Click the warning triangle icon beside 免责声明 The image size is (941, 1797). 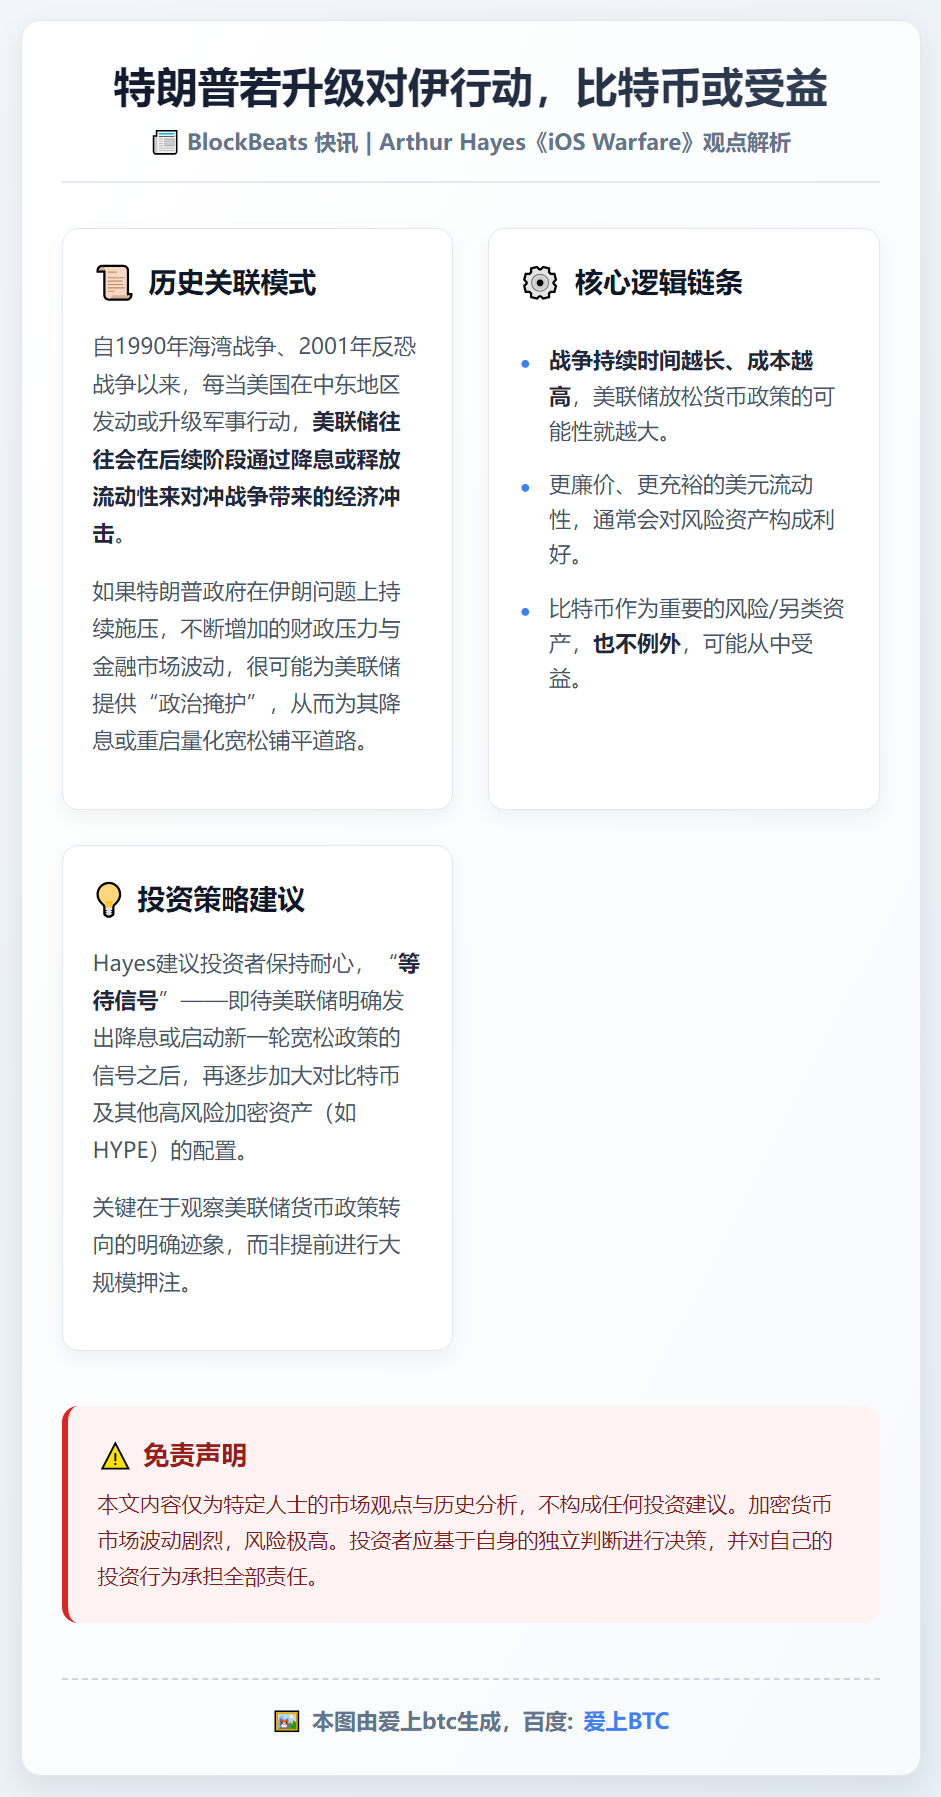(115, 1456)
